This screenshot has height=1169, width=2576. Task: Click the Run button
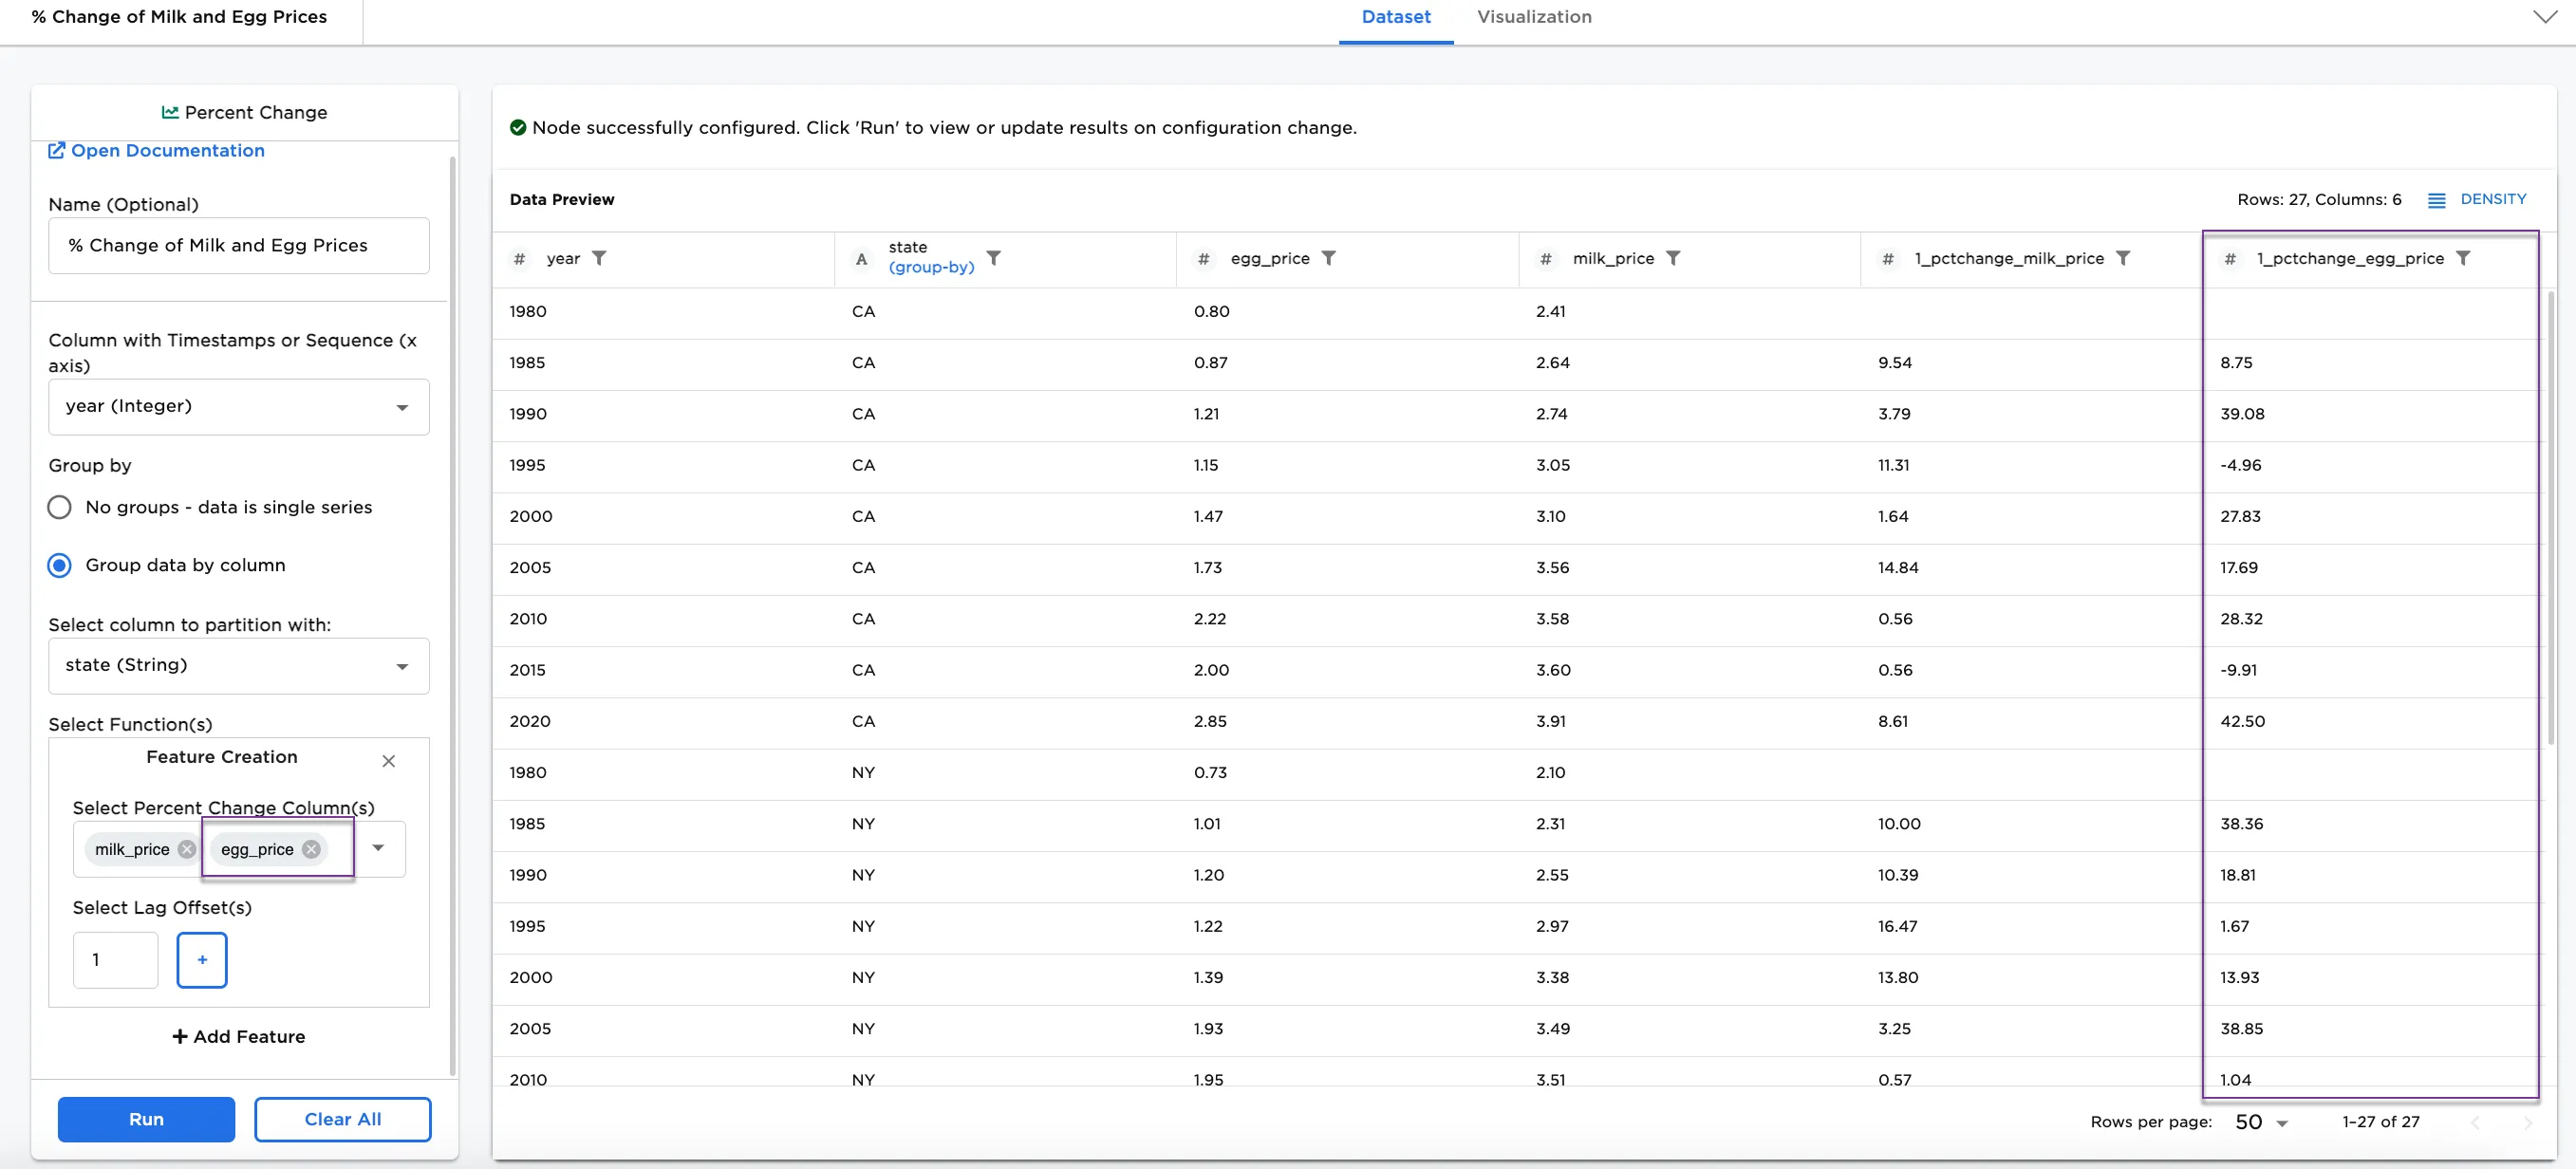click(x=146, y=1119)
